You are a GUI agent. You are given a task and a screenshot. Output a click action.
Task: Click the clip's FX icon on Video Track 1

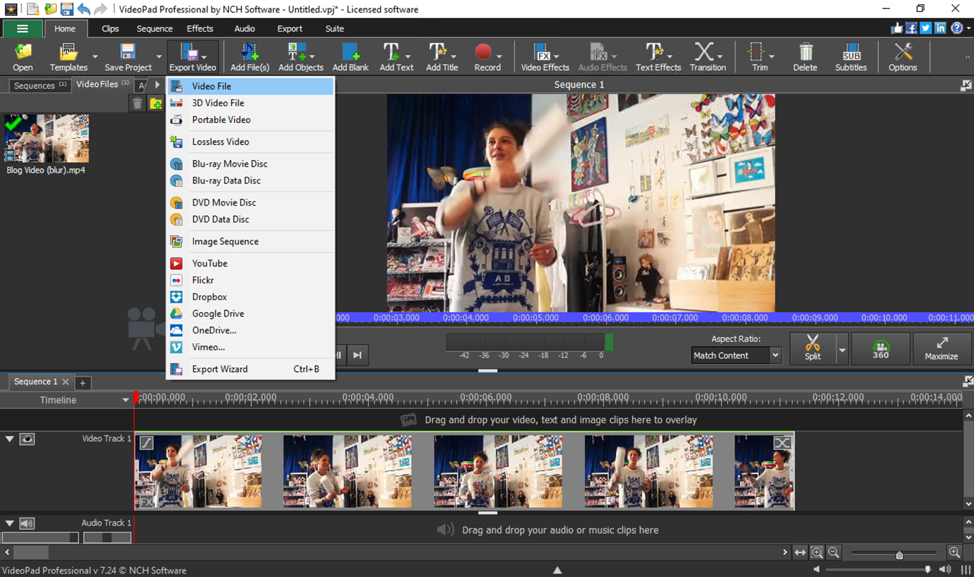(x=146, y=502)
